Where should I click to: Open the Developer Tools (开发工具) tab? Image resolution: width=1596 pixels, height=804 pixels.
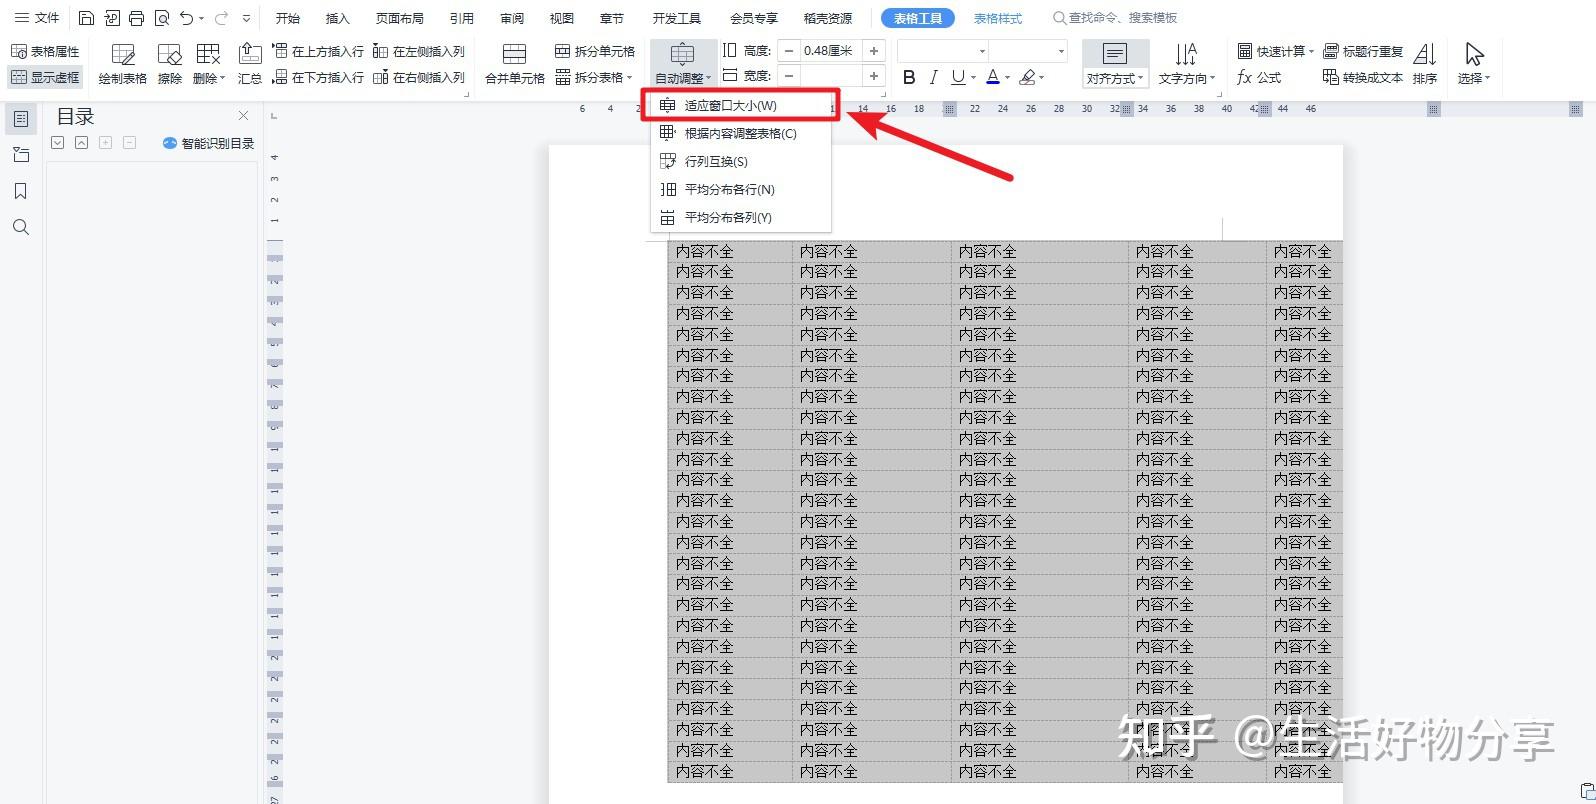click(677, 18)
